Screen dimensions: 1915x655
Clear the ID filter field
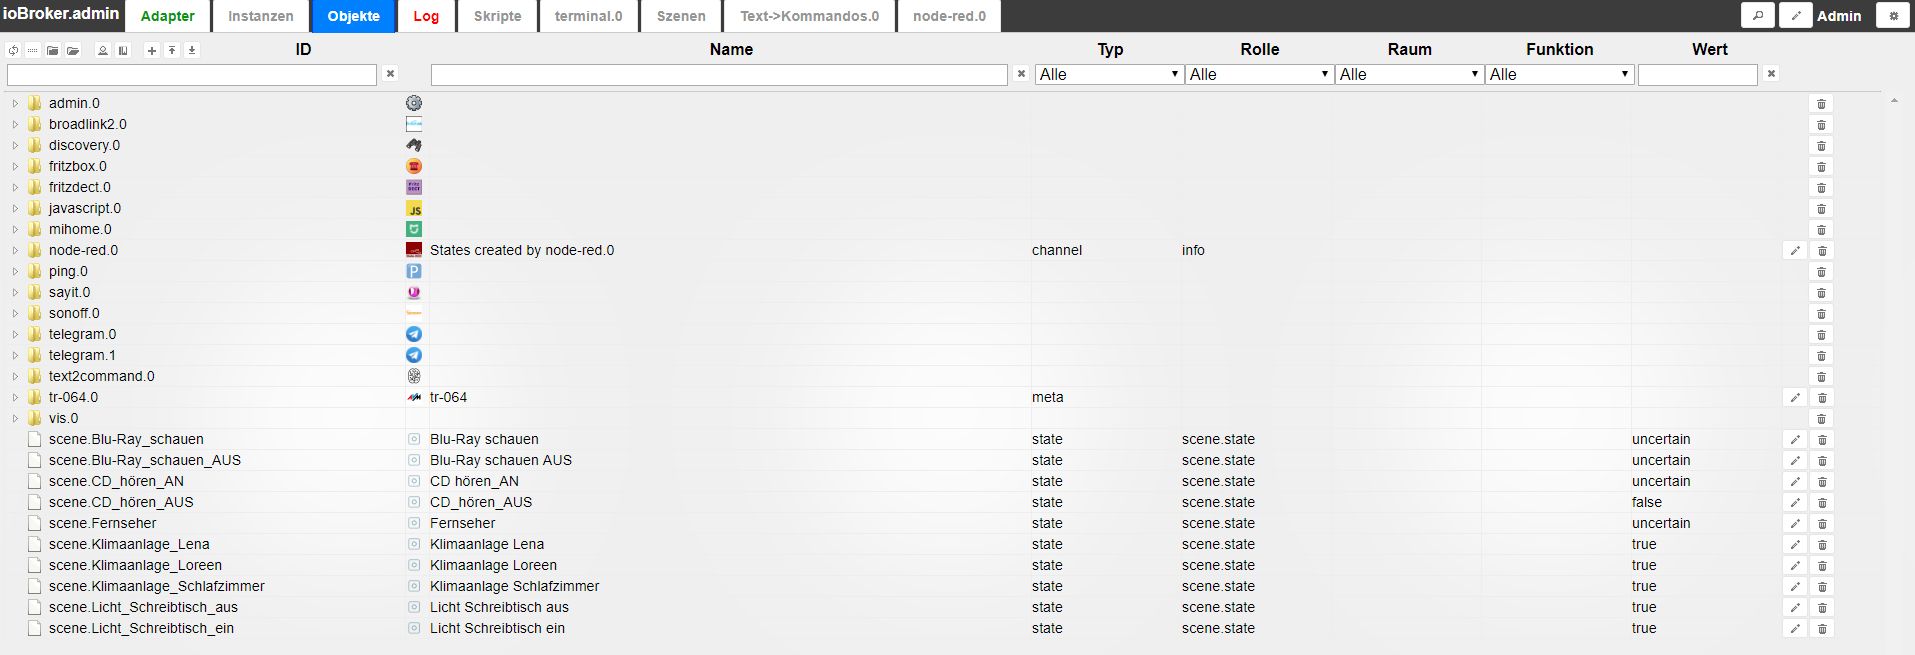[x=390, y=74]
